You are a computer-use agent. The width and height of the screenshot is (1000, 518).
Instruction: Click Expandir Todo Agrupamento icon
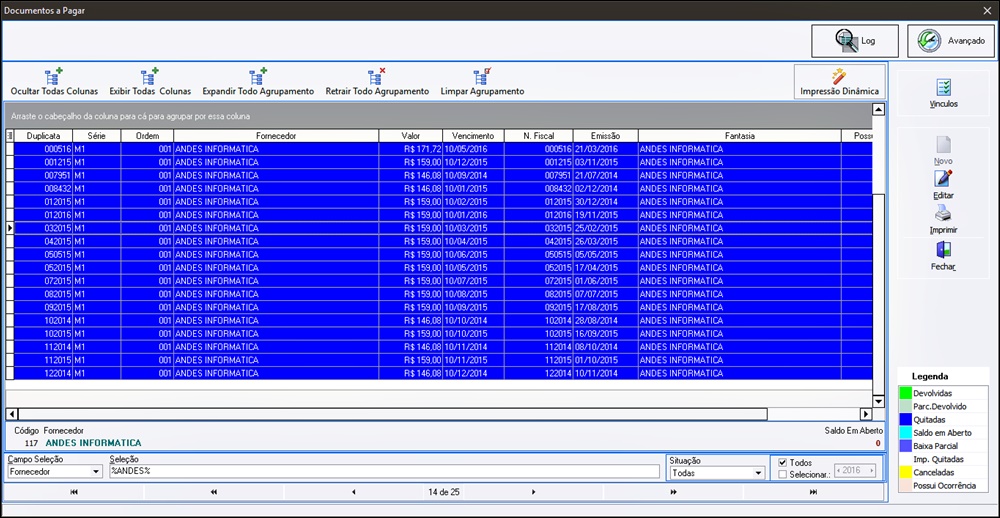click(x=258, y=76)
